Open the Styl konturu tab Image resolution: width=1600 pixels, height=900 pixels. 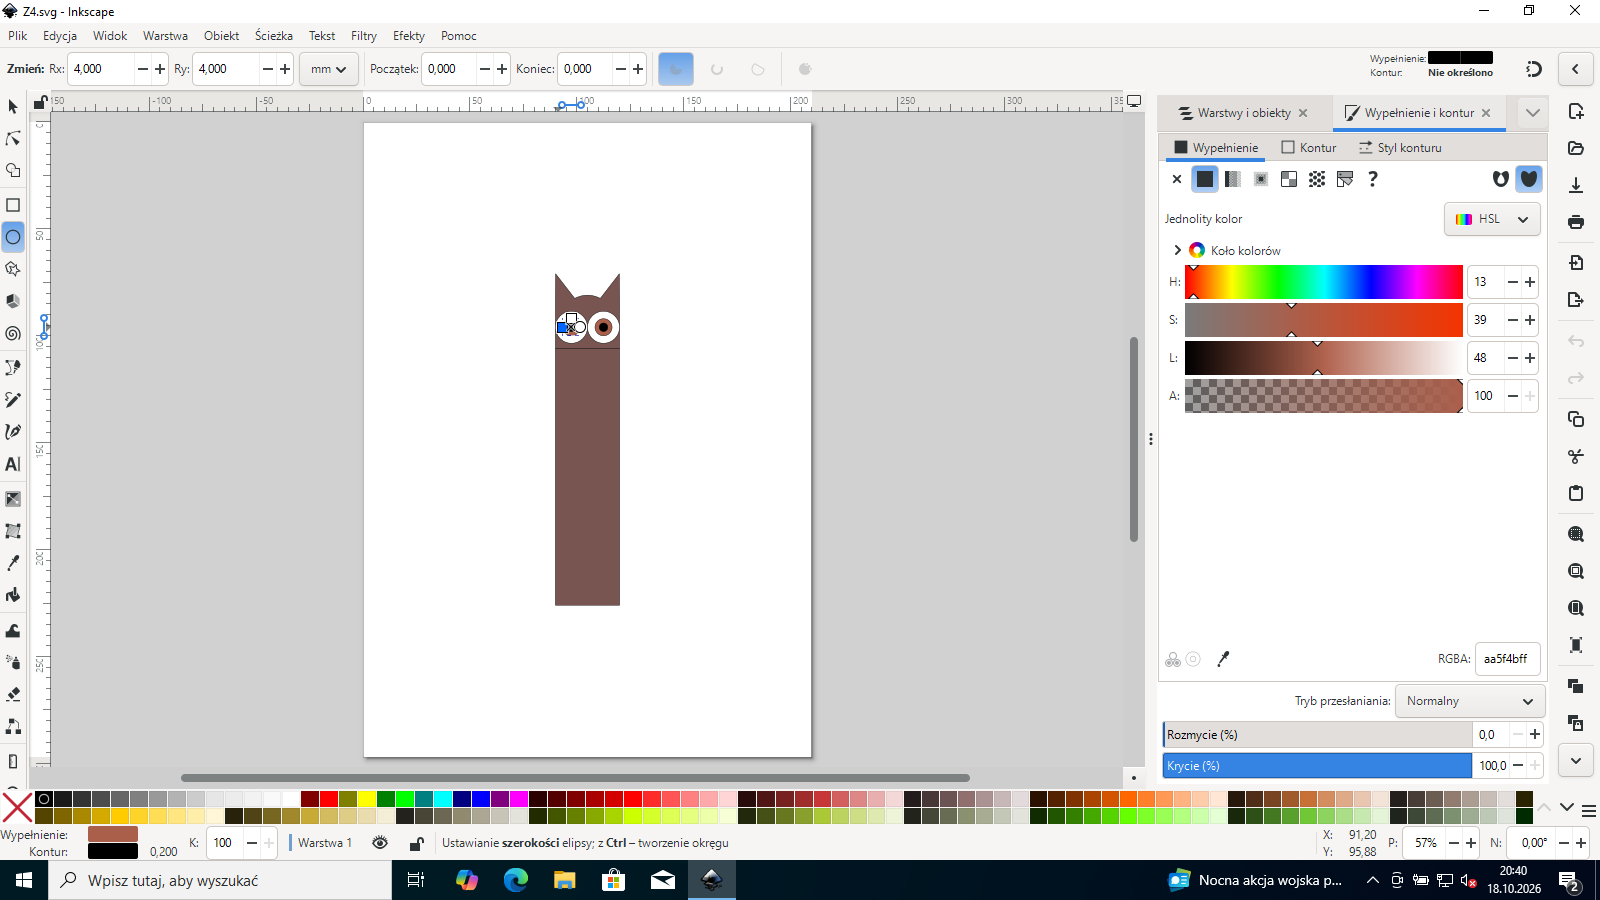coord(1400,148)
